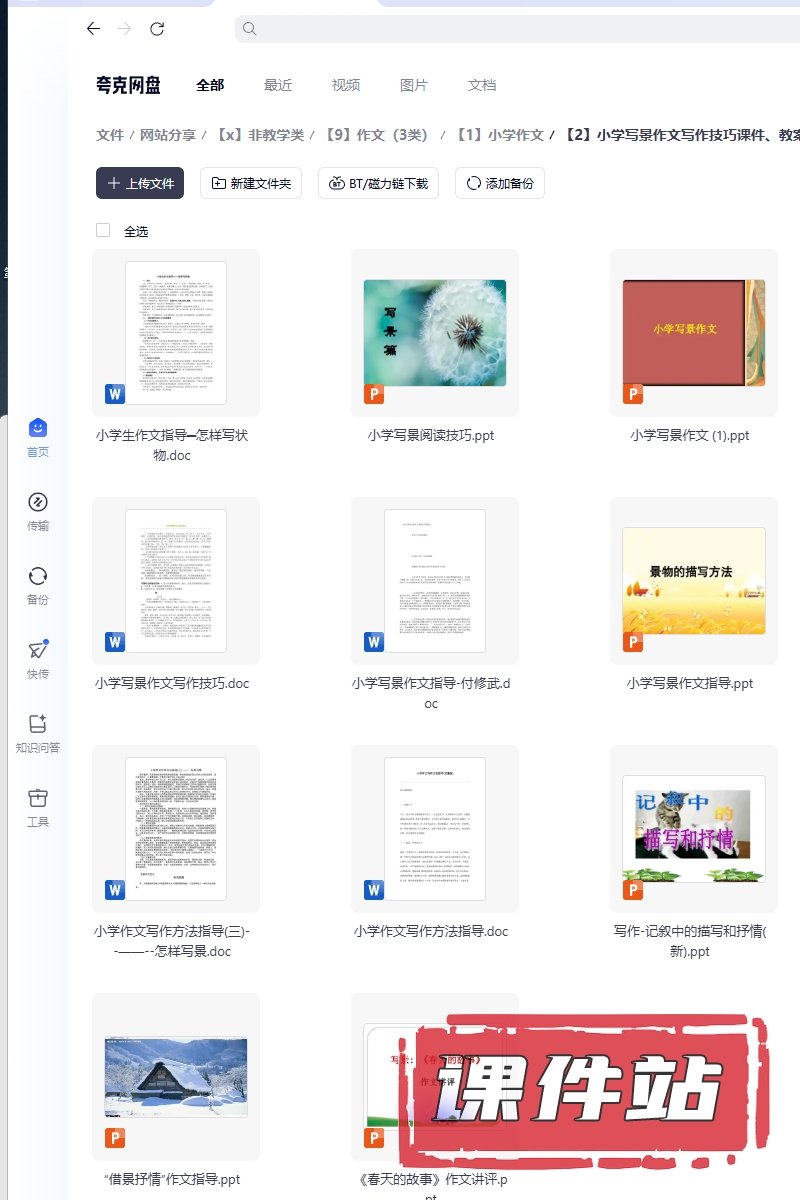Click the 新建文件夹 button

click(x=251, y=183)
